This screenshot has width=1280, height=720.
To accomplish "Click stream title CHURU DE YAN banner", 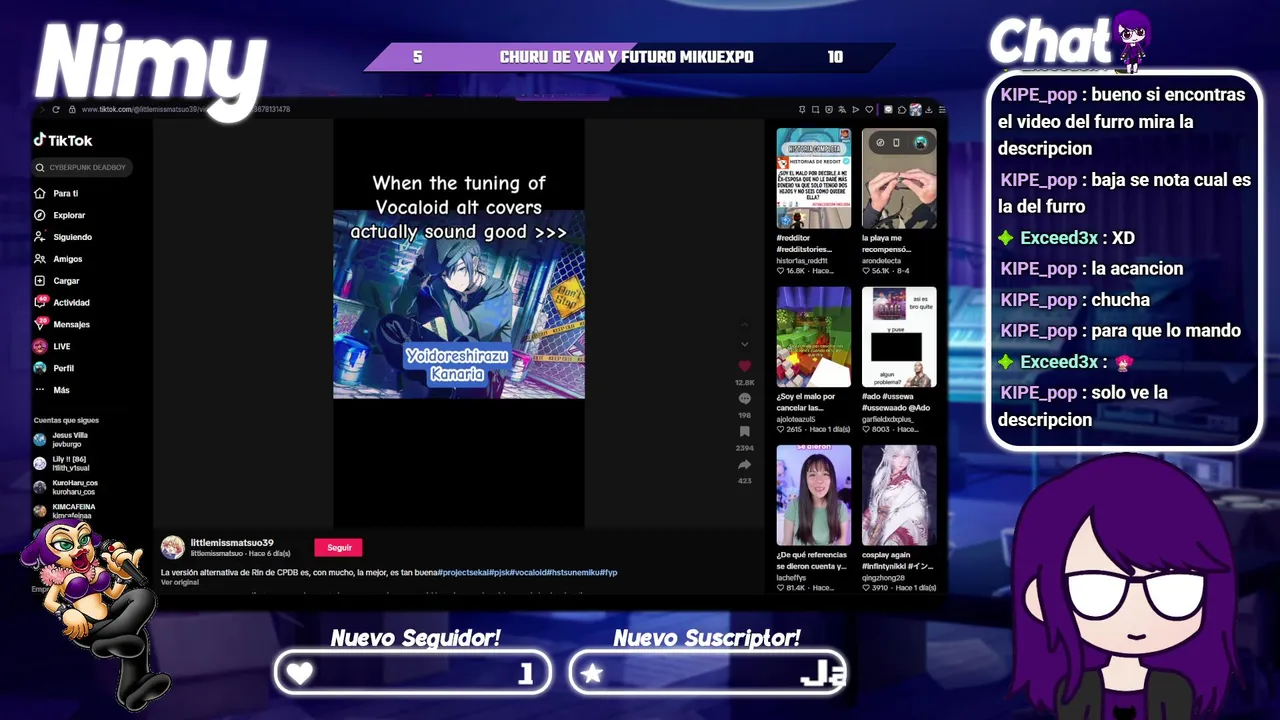I will (626, 57).
